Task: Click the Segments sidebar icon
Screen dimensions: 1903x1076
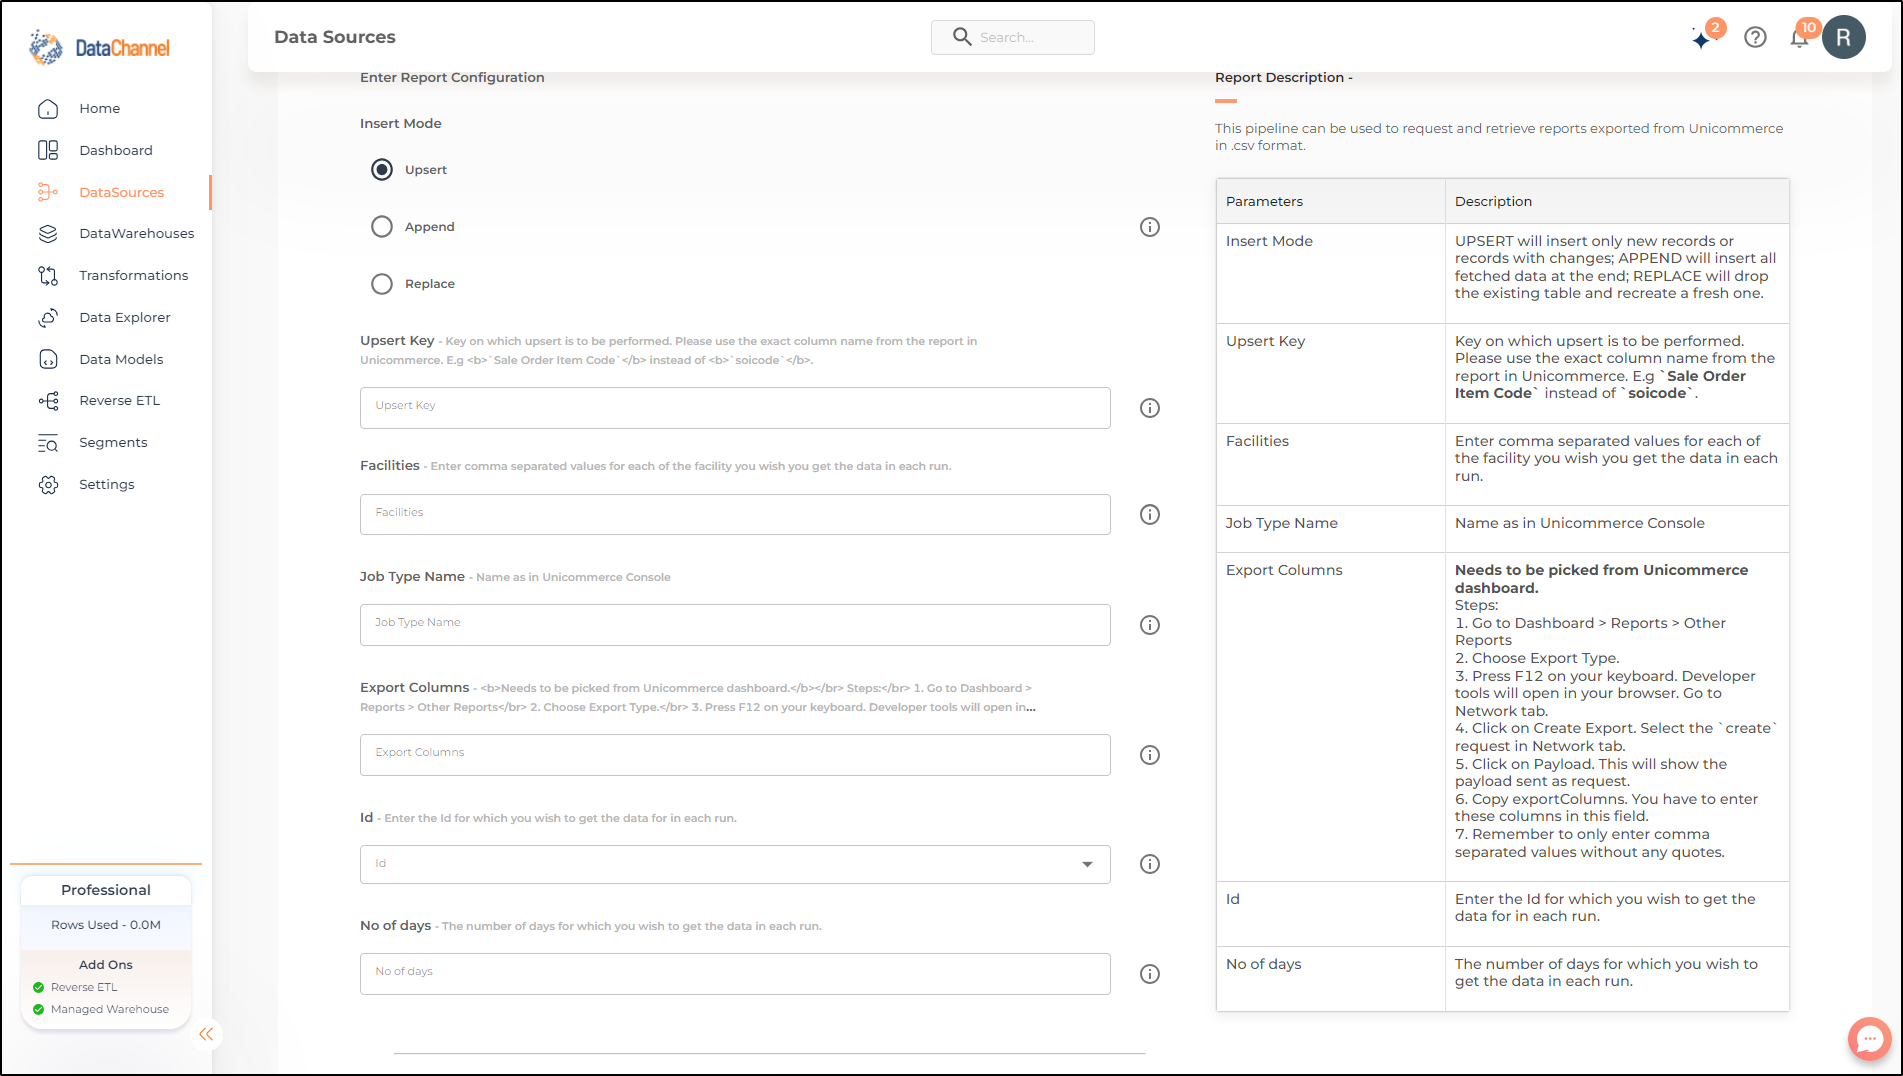Action: click(48, 442)
